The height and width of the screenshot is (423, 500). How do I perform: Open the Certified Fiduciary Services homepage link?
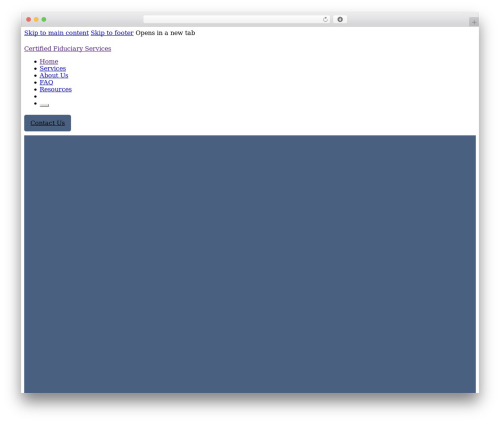68,48
